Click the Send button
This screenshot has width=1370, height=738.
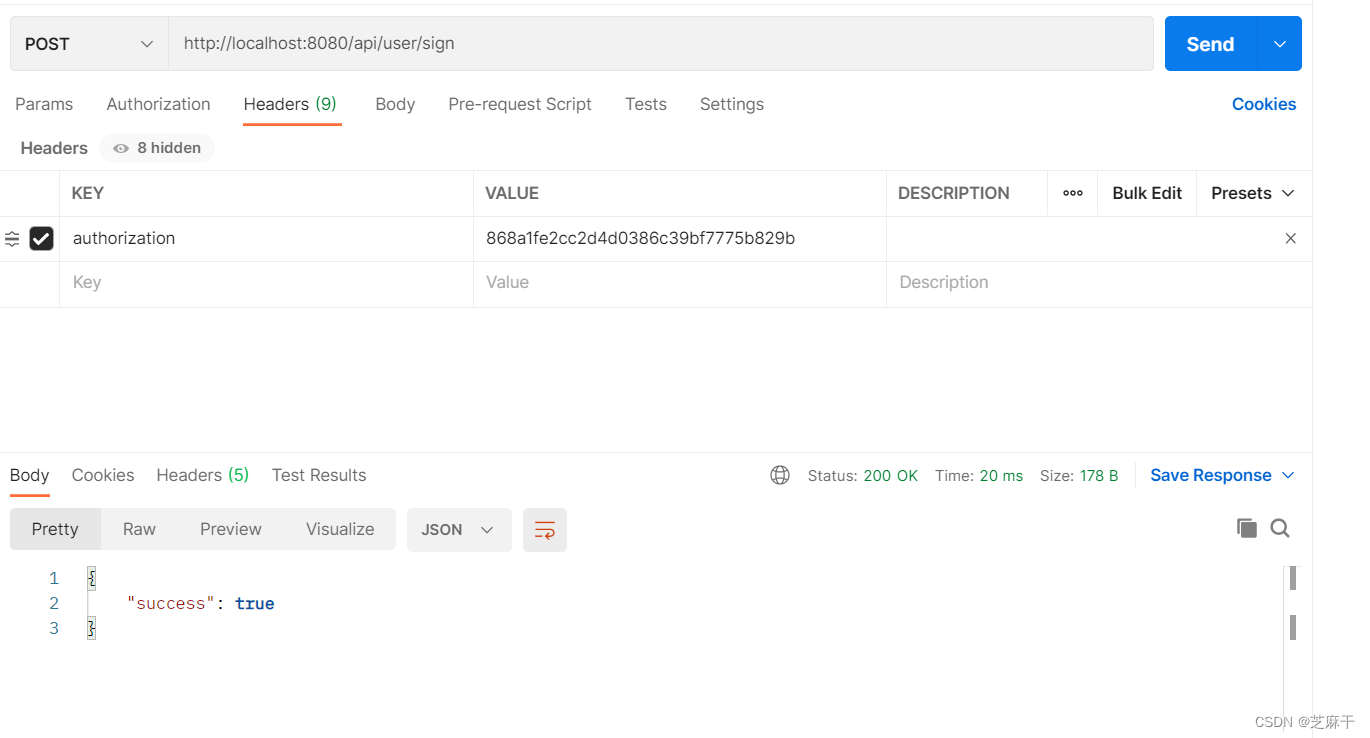1209,43
